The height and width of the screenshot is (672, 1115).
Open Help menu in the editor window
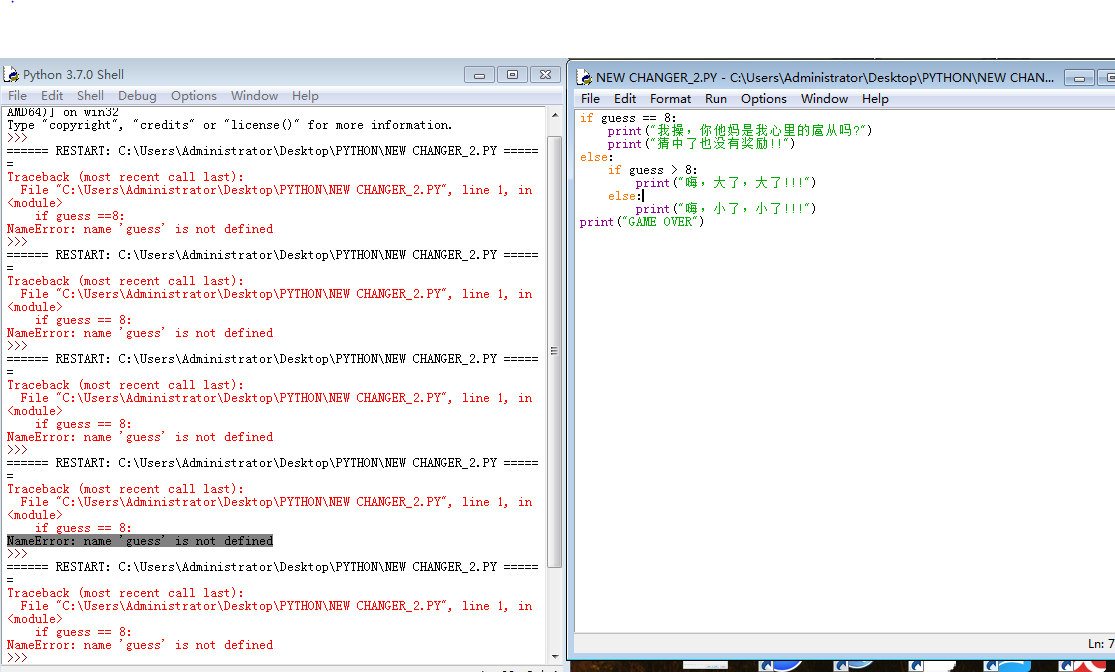(875, 98)
